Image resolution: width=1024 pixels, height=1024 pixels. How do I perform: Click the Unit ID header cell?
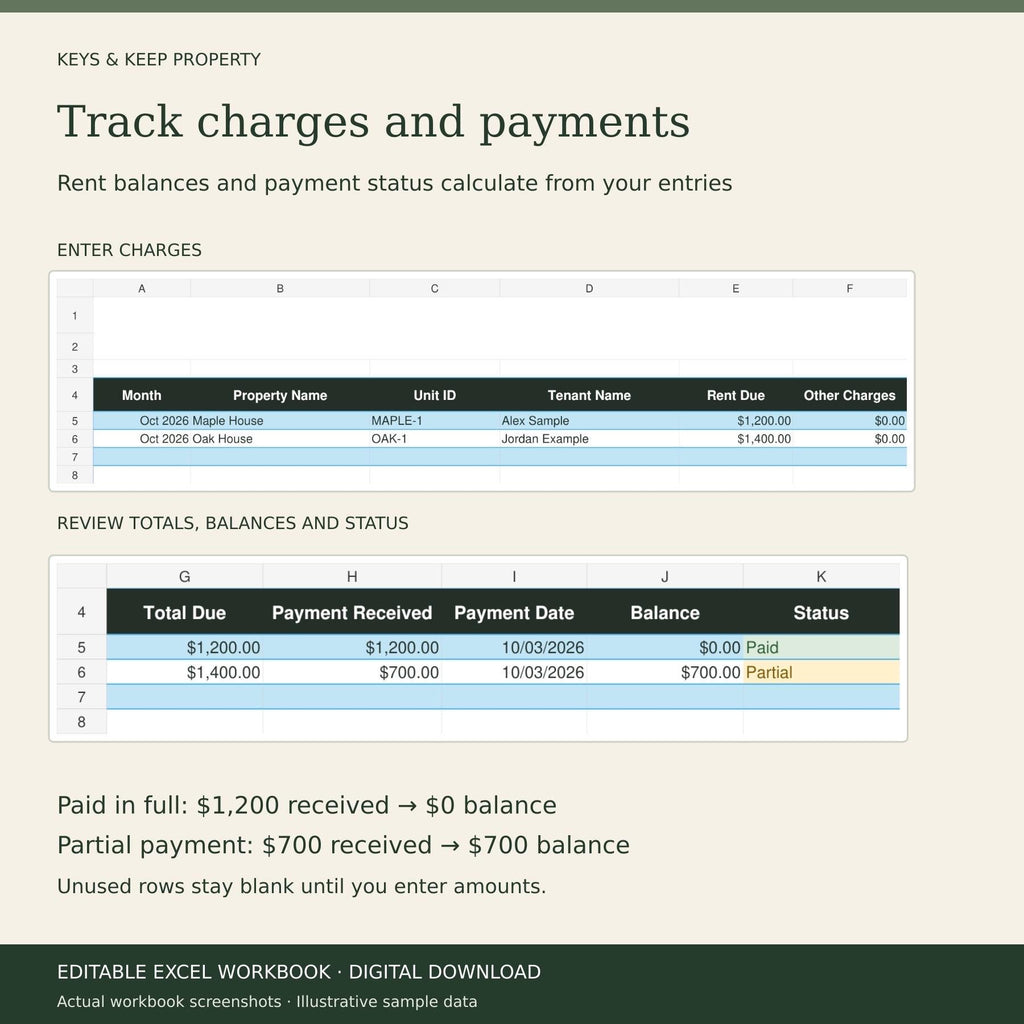(x=434, y=395)
